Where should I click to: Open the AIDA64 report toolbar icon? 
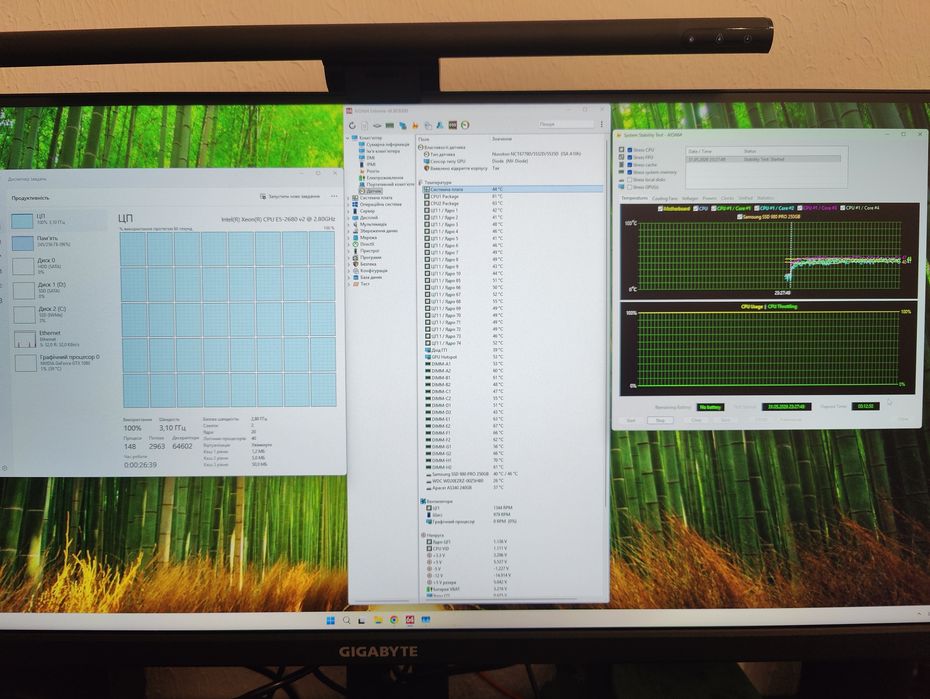pyautogui.click(x=364, y=125)
